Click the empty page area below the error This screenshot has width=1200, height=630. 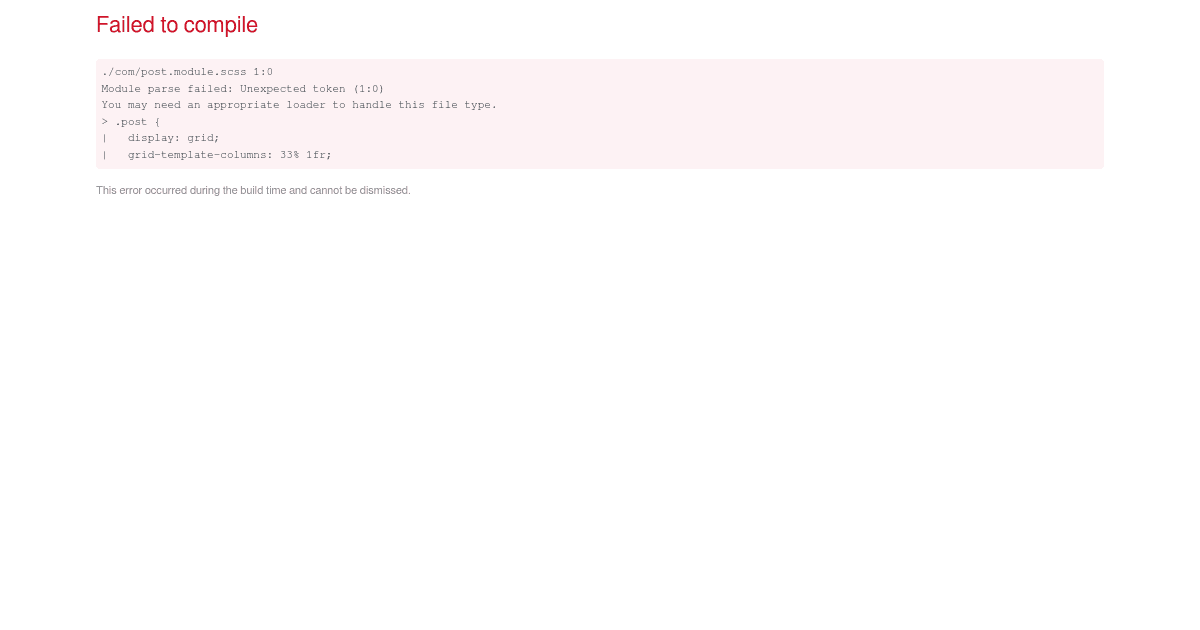tap(600, 400)
